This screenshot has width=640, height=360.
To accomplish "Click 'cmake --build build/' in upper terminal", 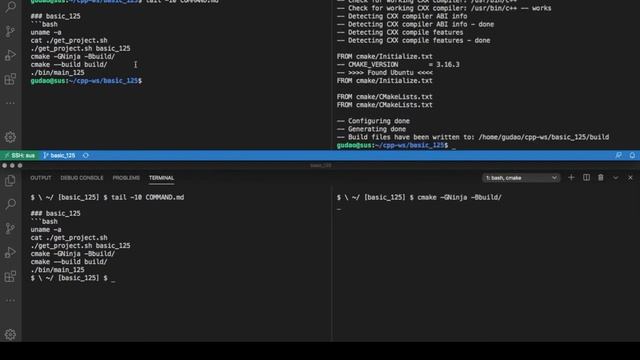I will (x=69, y=64).
